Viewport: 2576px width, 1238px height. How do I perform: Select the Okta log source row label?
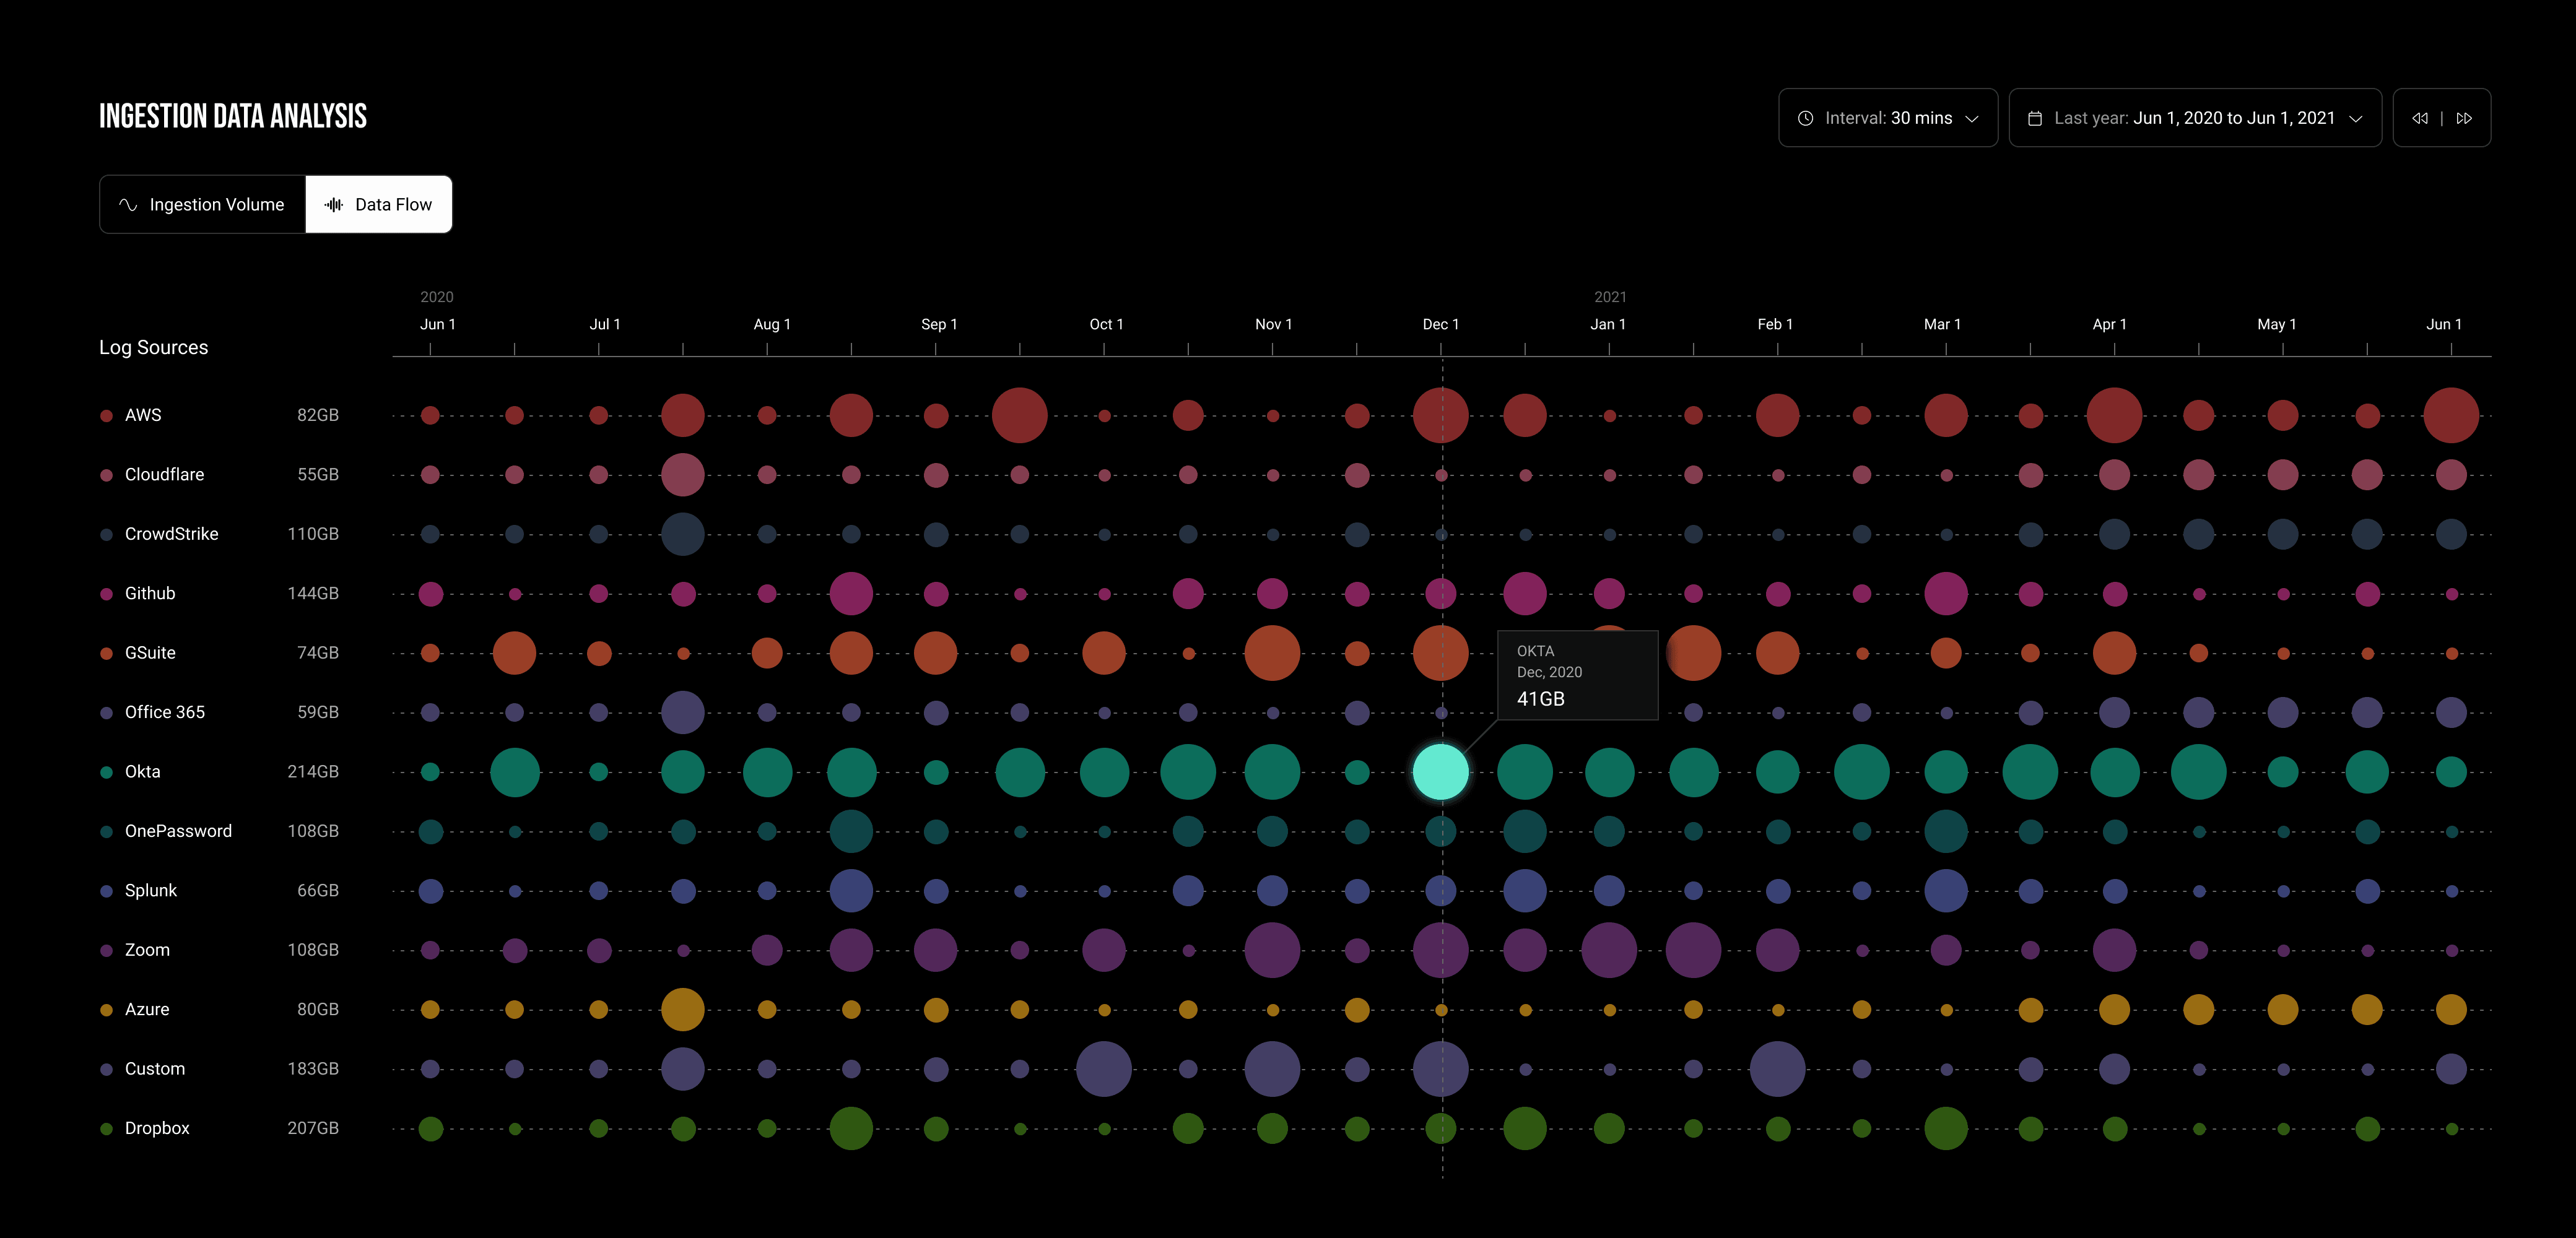point(142,772)
